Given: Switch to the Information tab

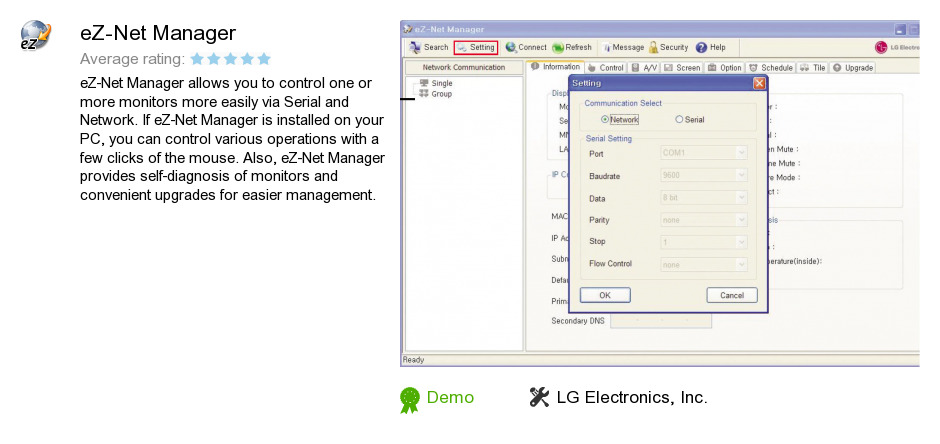Looking at the screenshot, I should 555,67.
